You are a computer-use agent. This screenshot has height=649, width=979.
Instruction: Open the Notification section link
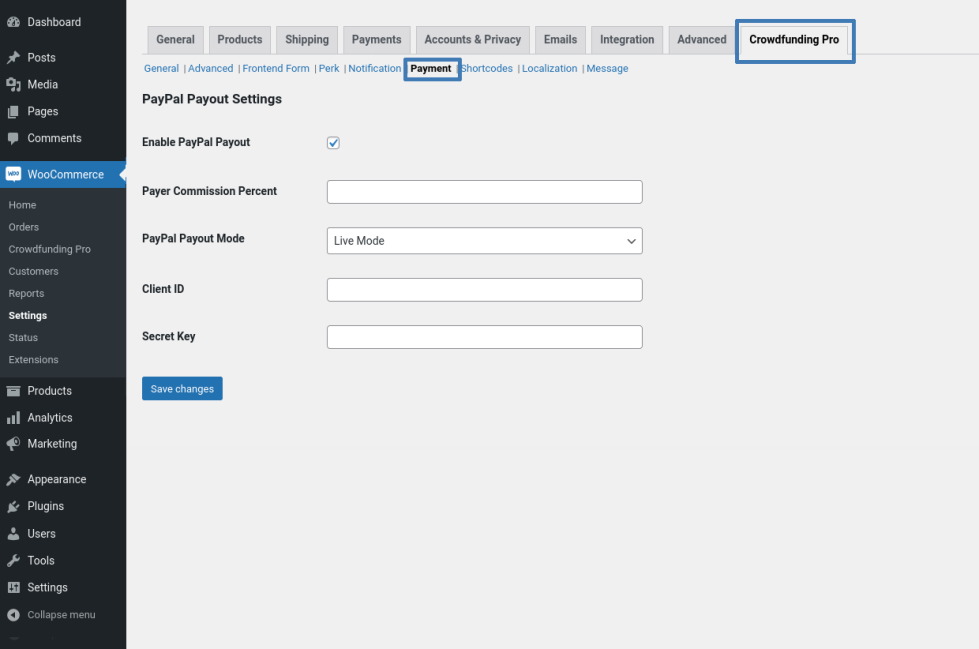(x=375, y=68)
